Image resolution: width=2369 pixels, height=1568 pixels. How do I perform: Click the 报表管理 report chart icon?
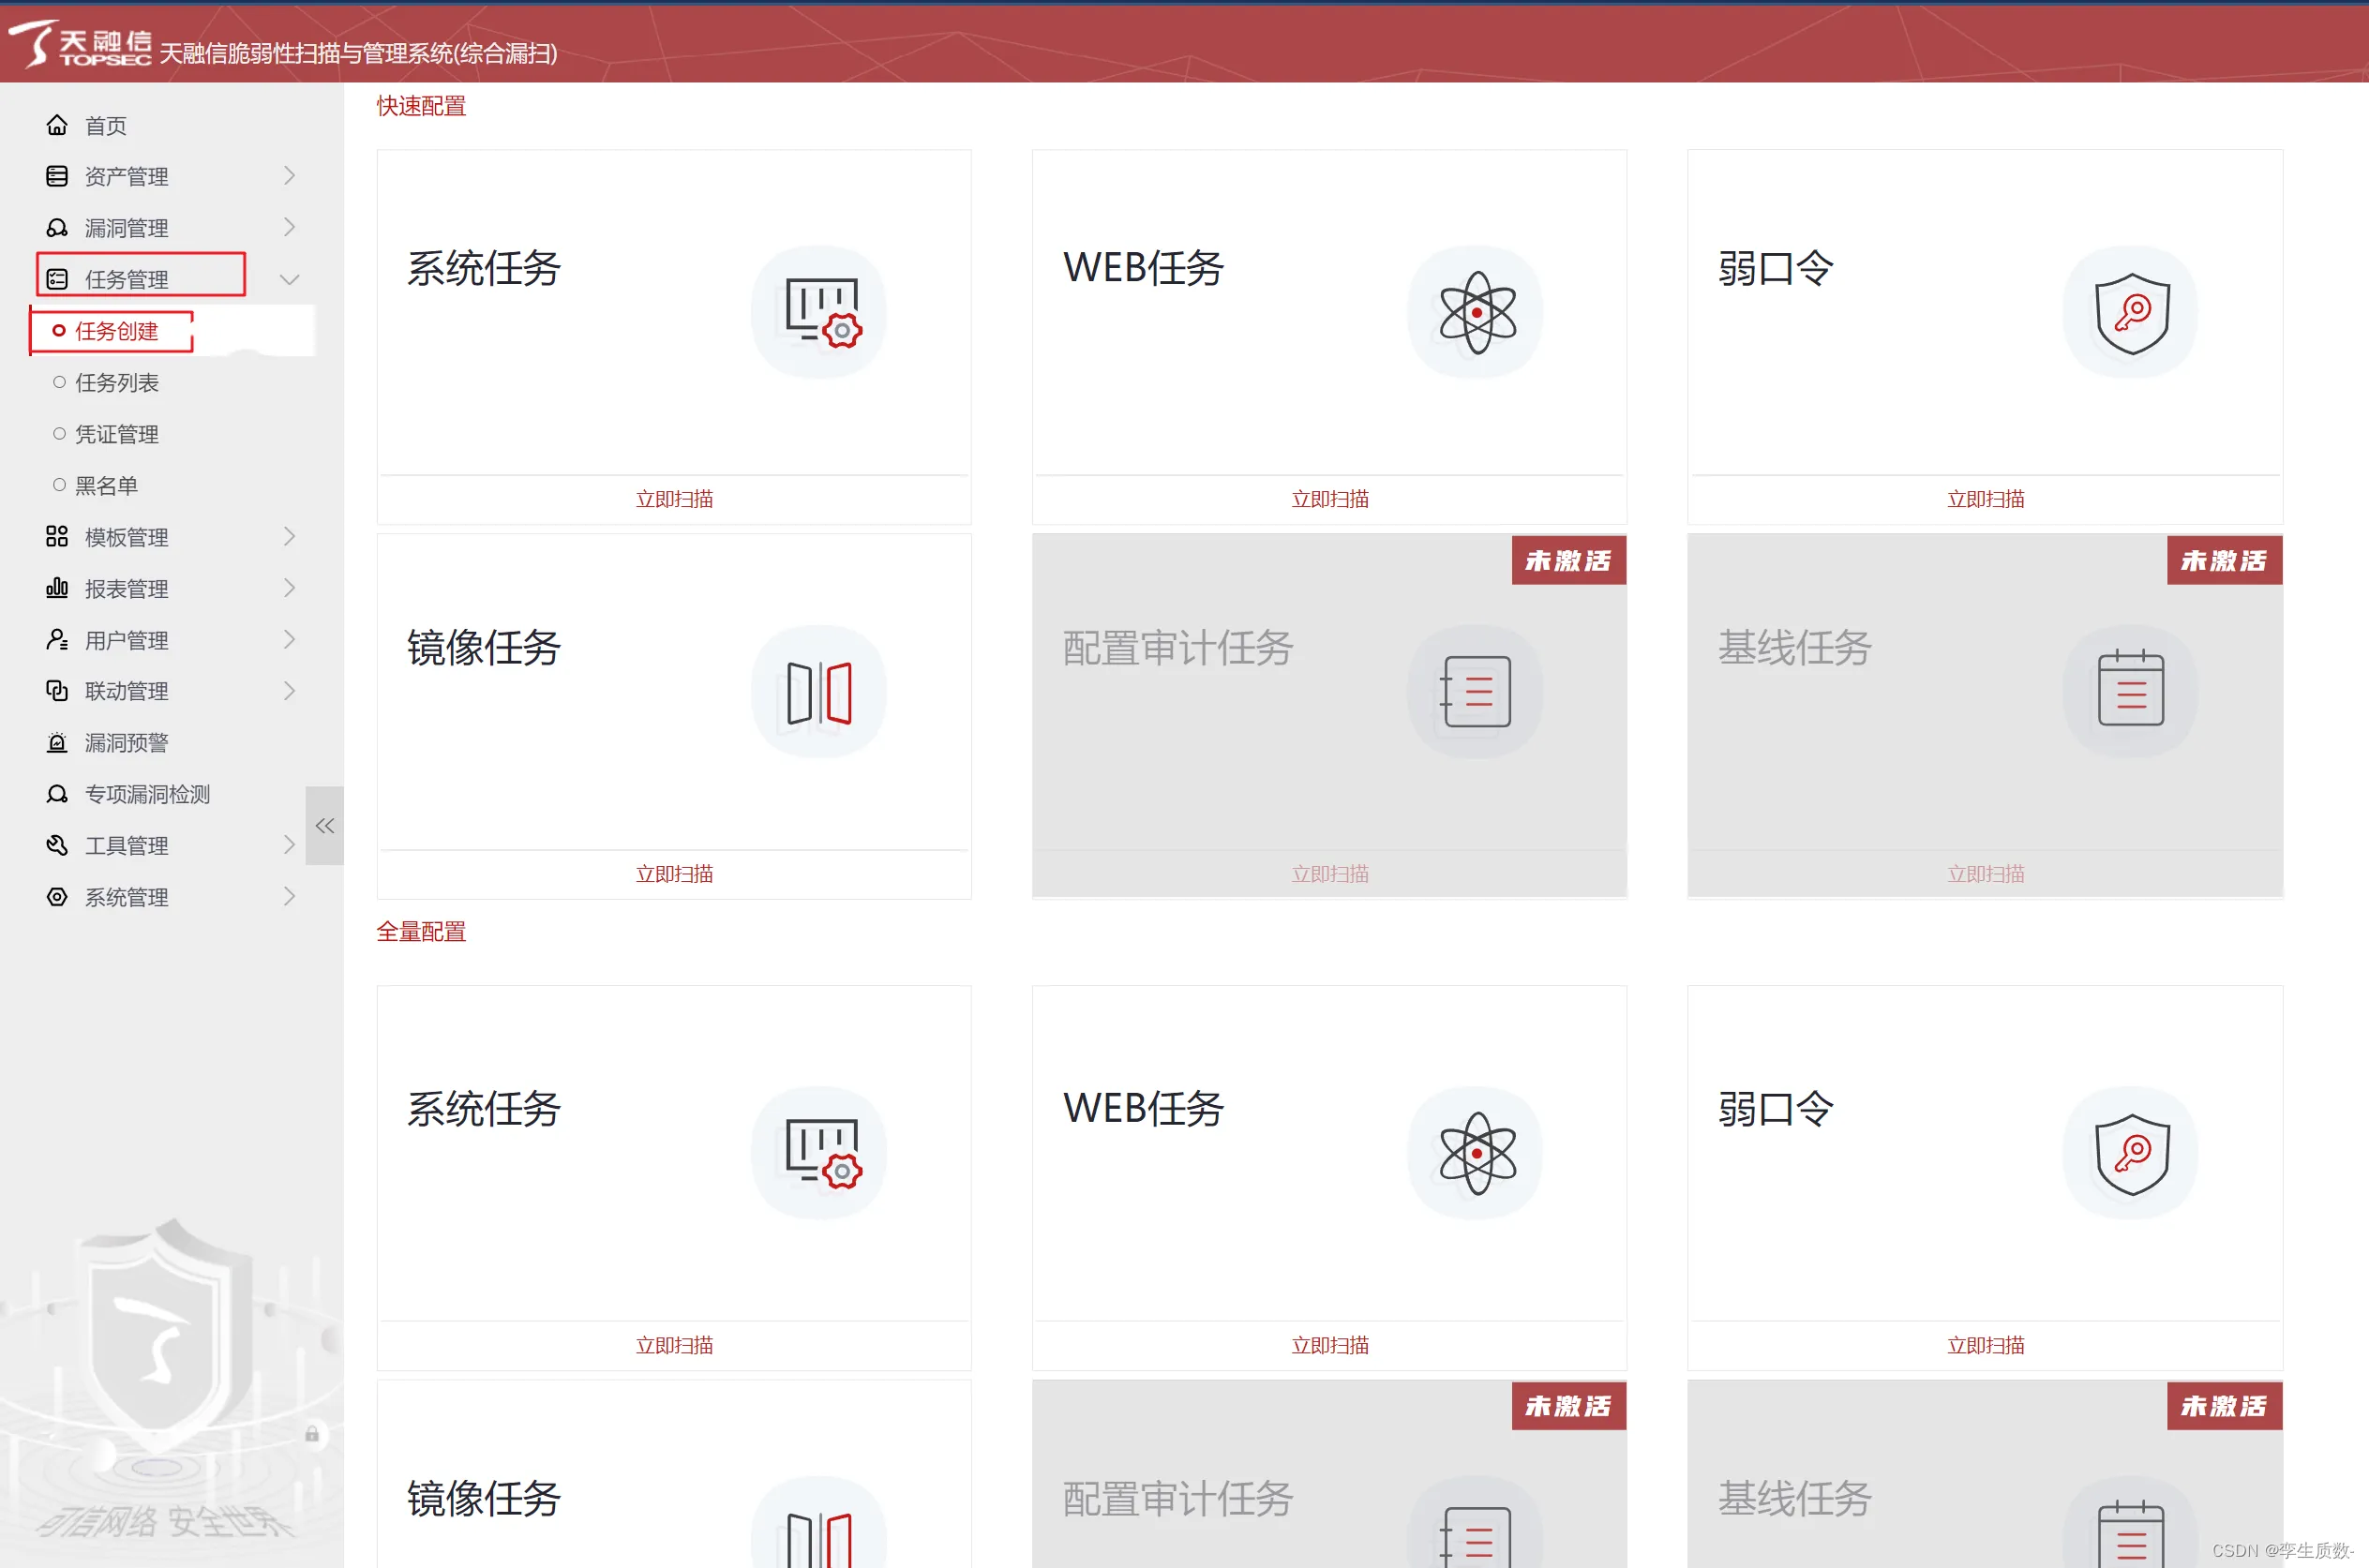(x=57, y=588)
